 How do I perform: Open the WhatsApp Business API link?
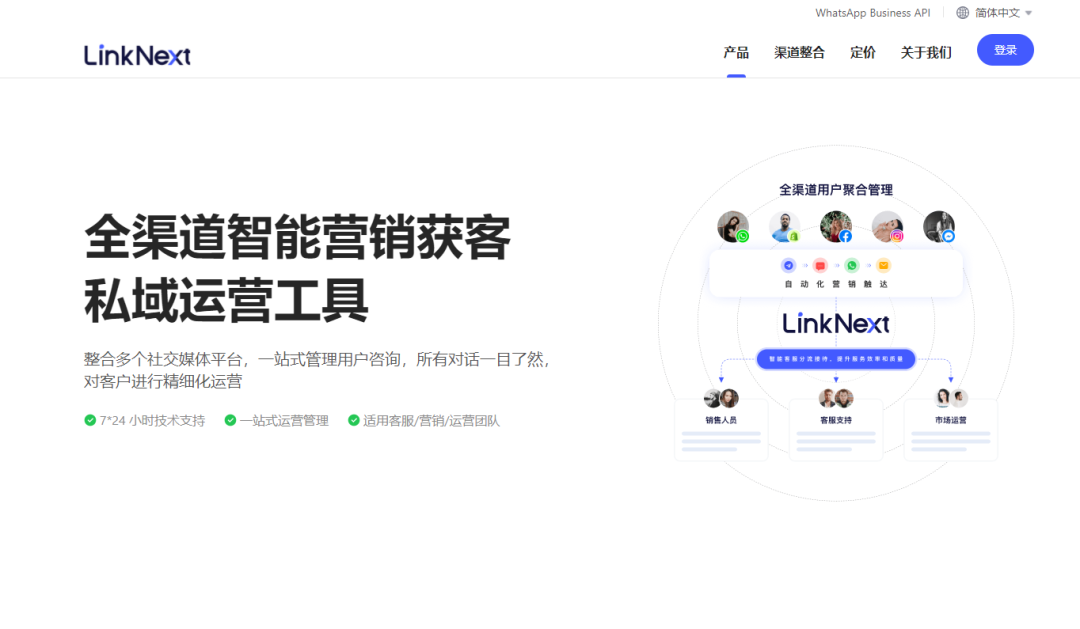[x=872, y=13]
